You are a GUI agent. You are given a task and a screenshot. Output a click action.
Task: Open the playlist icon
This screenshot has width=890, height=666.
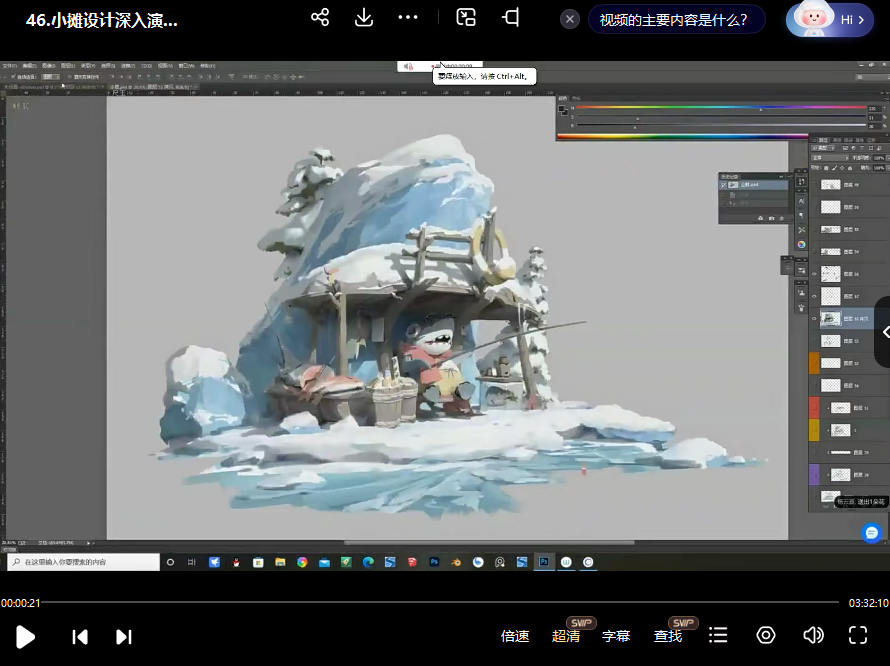717,635
